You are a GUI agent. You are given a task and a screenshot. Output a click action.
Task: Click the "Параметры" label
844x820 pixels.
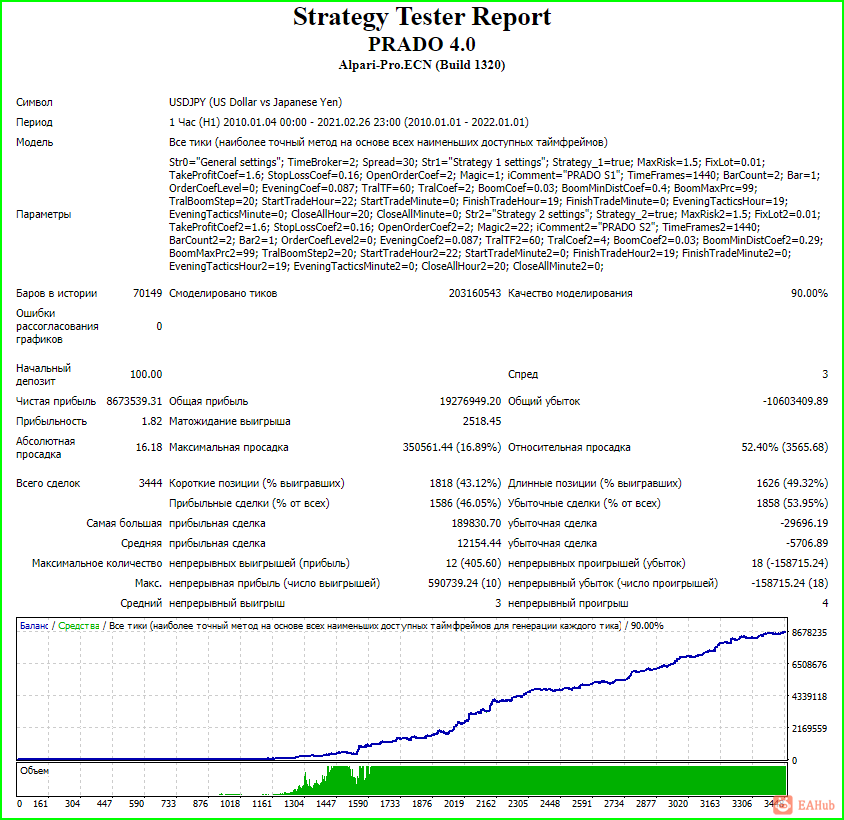[44, 214]
